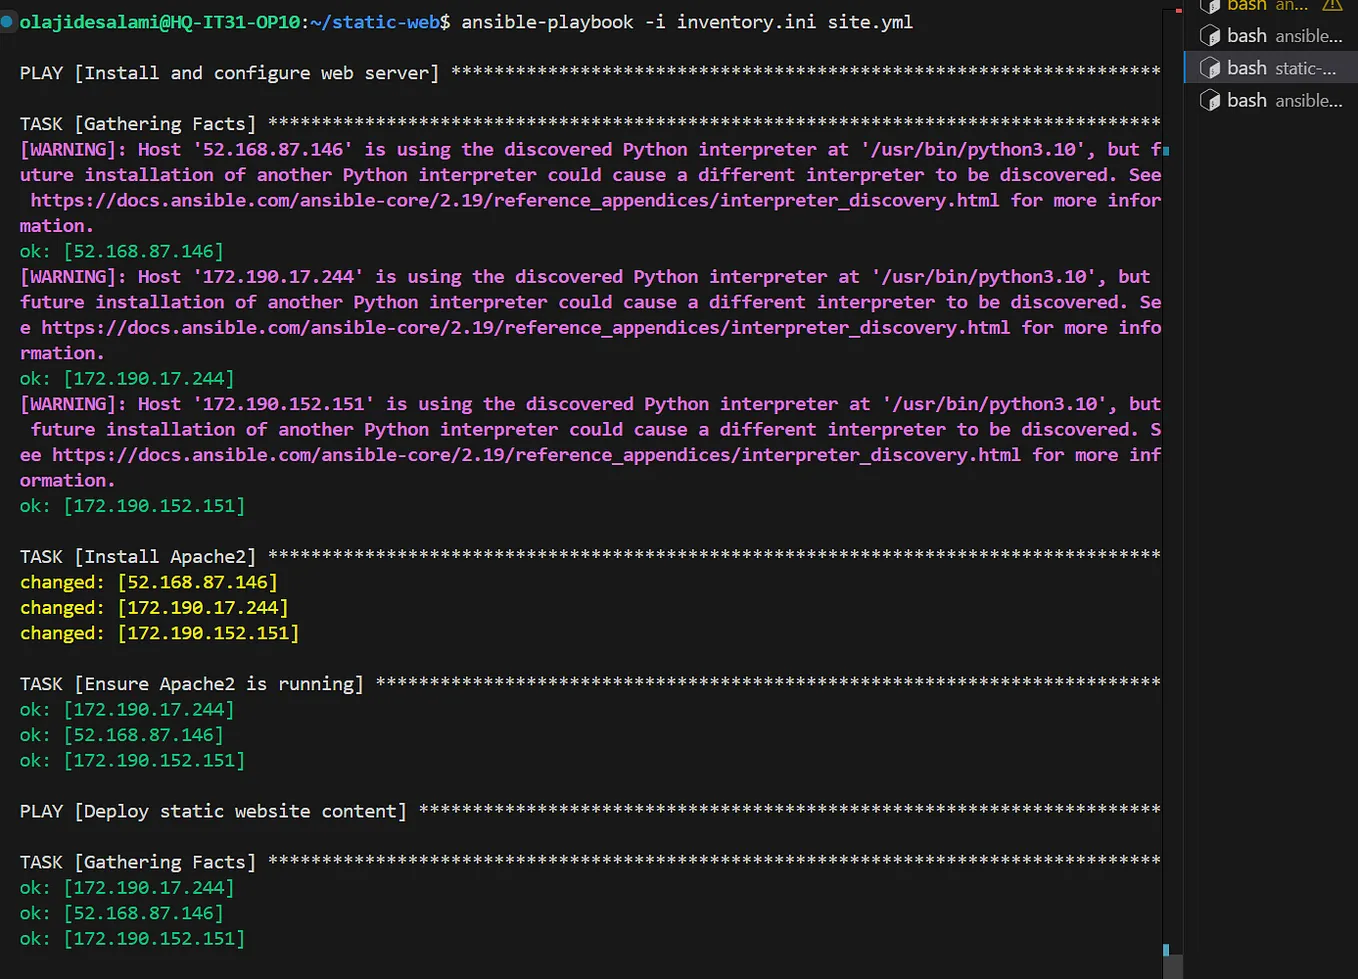
Task: Open docs.ansible.com link in the 172.190.17.244 warning
Action: (526, 327)
